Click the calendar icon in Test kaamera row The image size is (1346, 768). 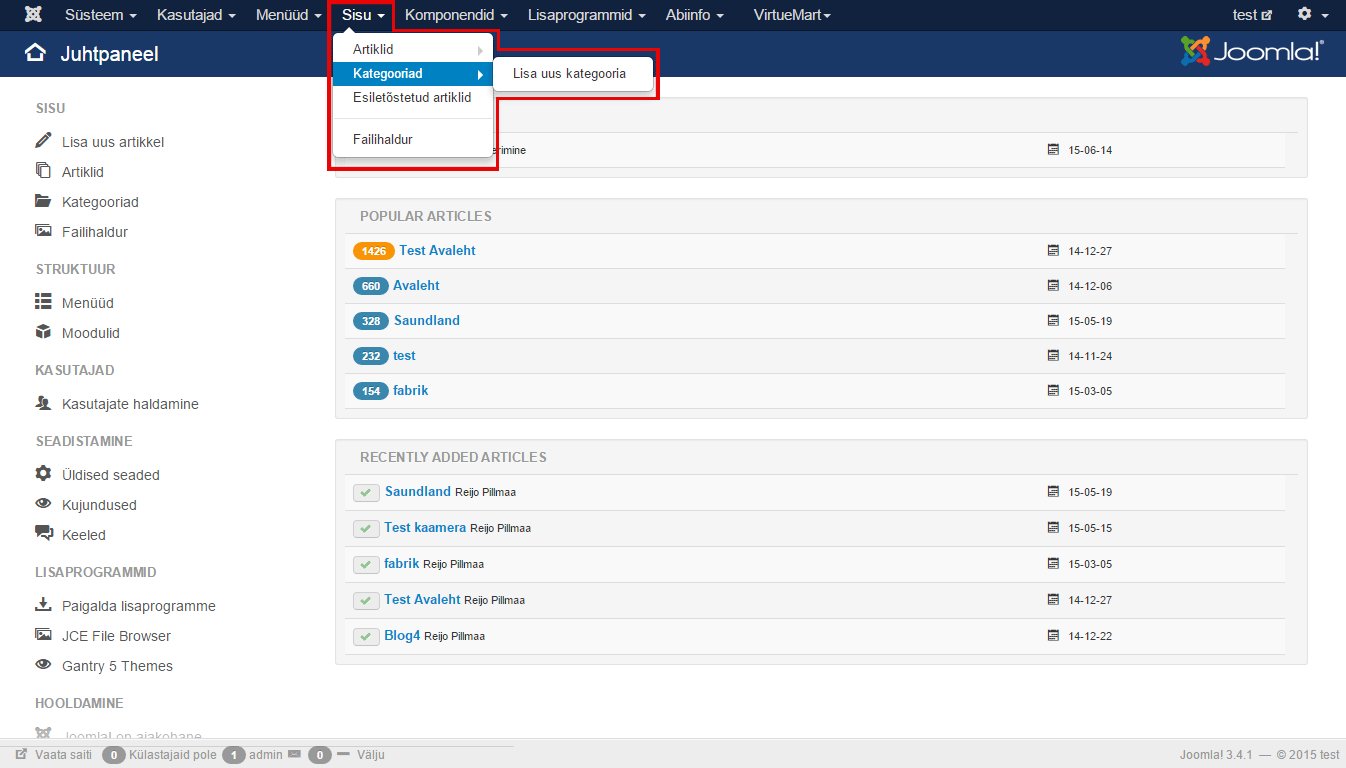[x=1053, y=527]
